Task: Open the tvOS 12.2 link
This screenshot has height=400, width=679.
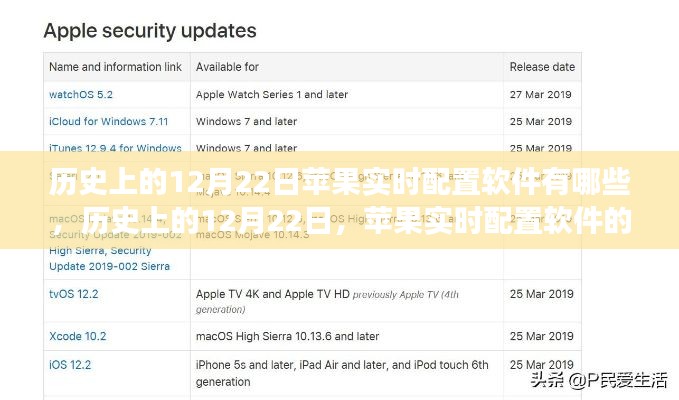Action: coord(74,294)
